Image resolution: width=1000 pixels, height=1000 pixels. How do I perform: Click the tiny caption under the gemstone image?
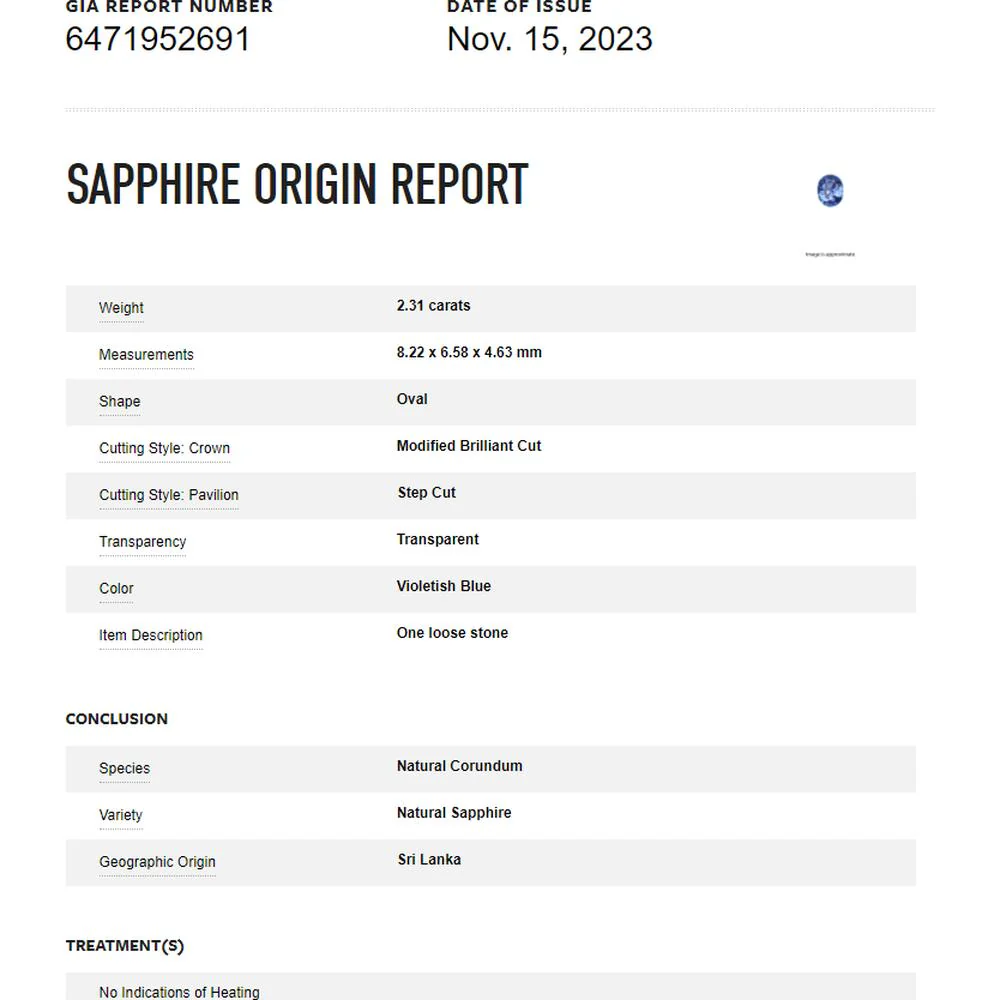click(x=830, y=254)
